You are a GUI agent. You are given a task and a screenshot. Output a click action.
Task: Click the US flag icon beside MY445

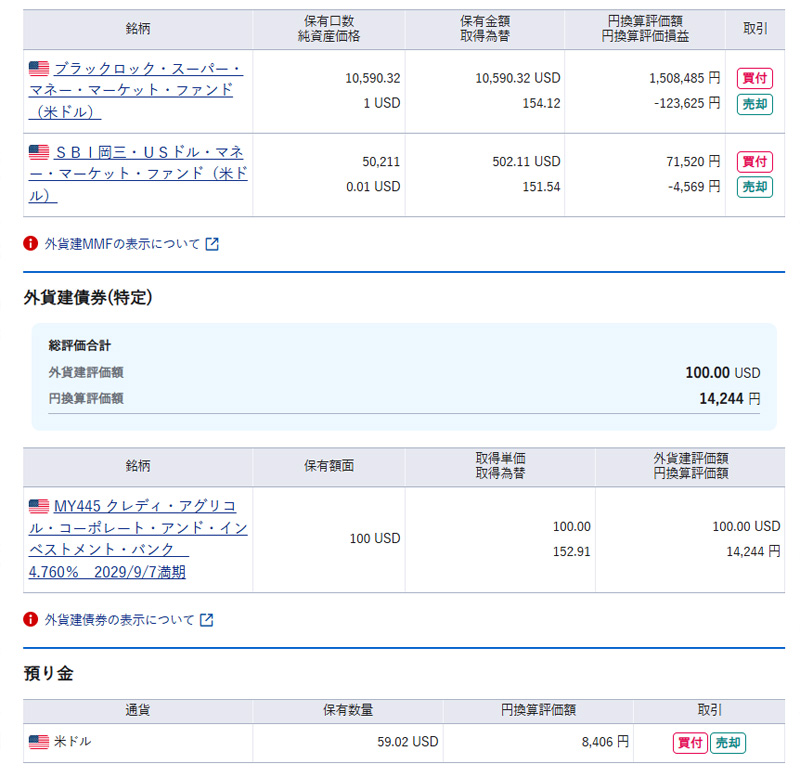39,506
